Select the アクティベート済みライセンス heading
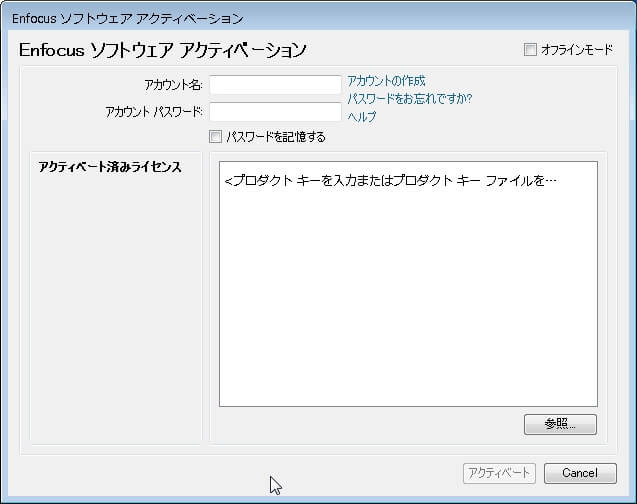637x504 pixels. (x=110, y=167)
